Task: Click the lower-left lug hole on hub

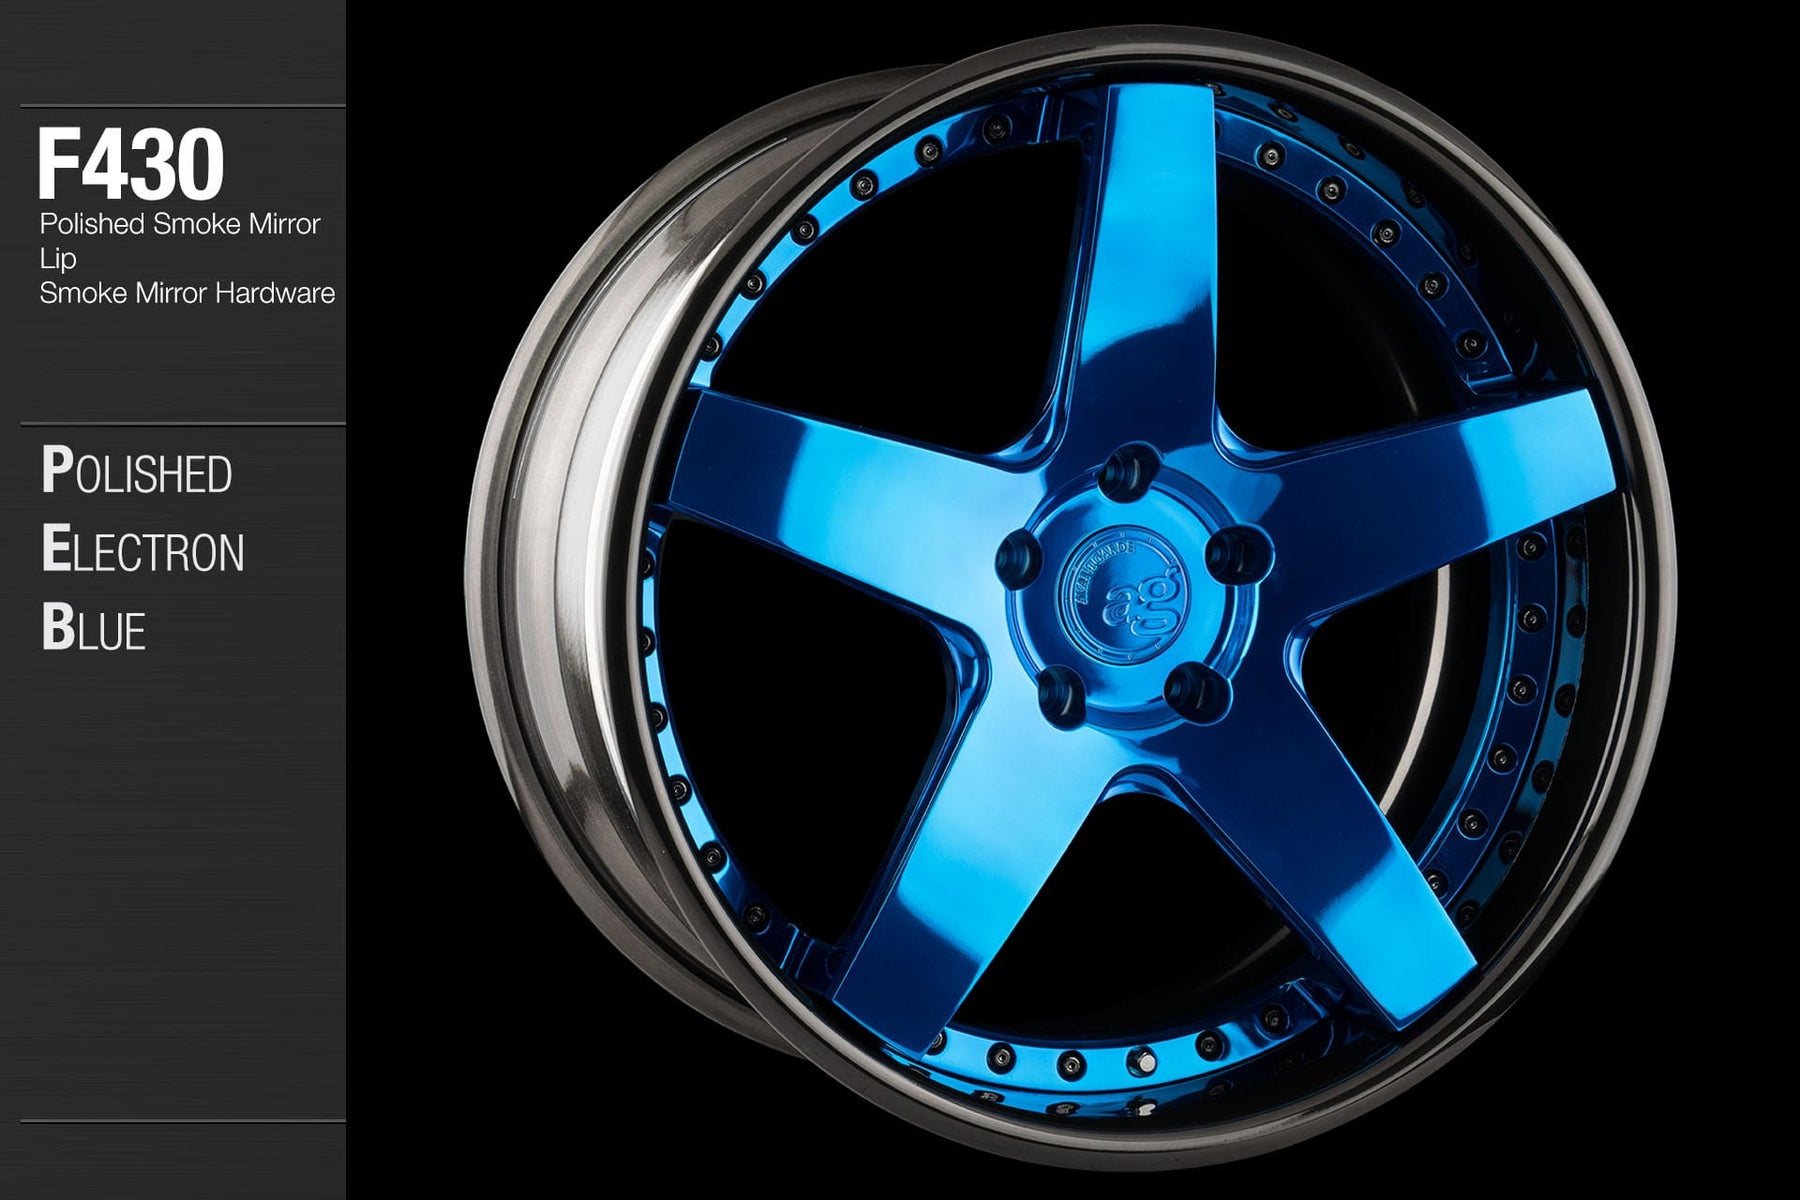Action: [1056, 690]
